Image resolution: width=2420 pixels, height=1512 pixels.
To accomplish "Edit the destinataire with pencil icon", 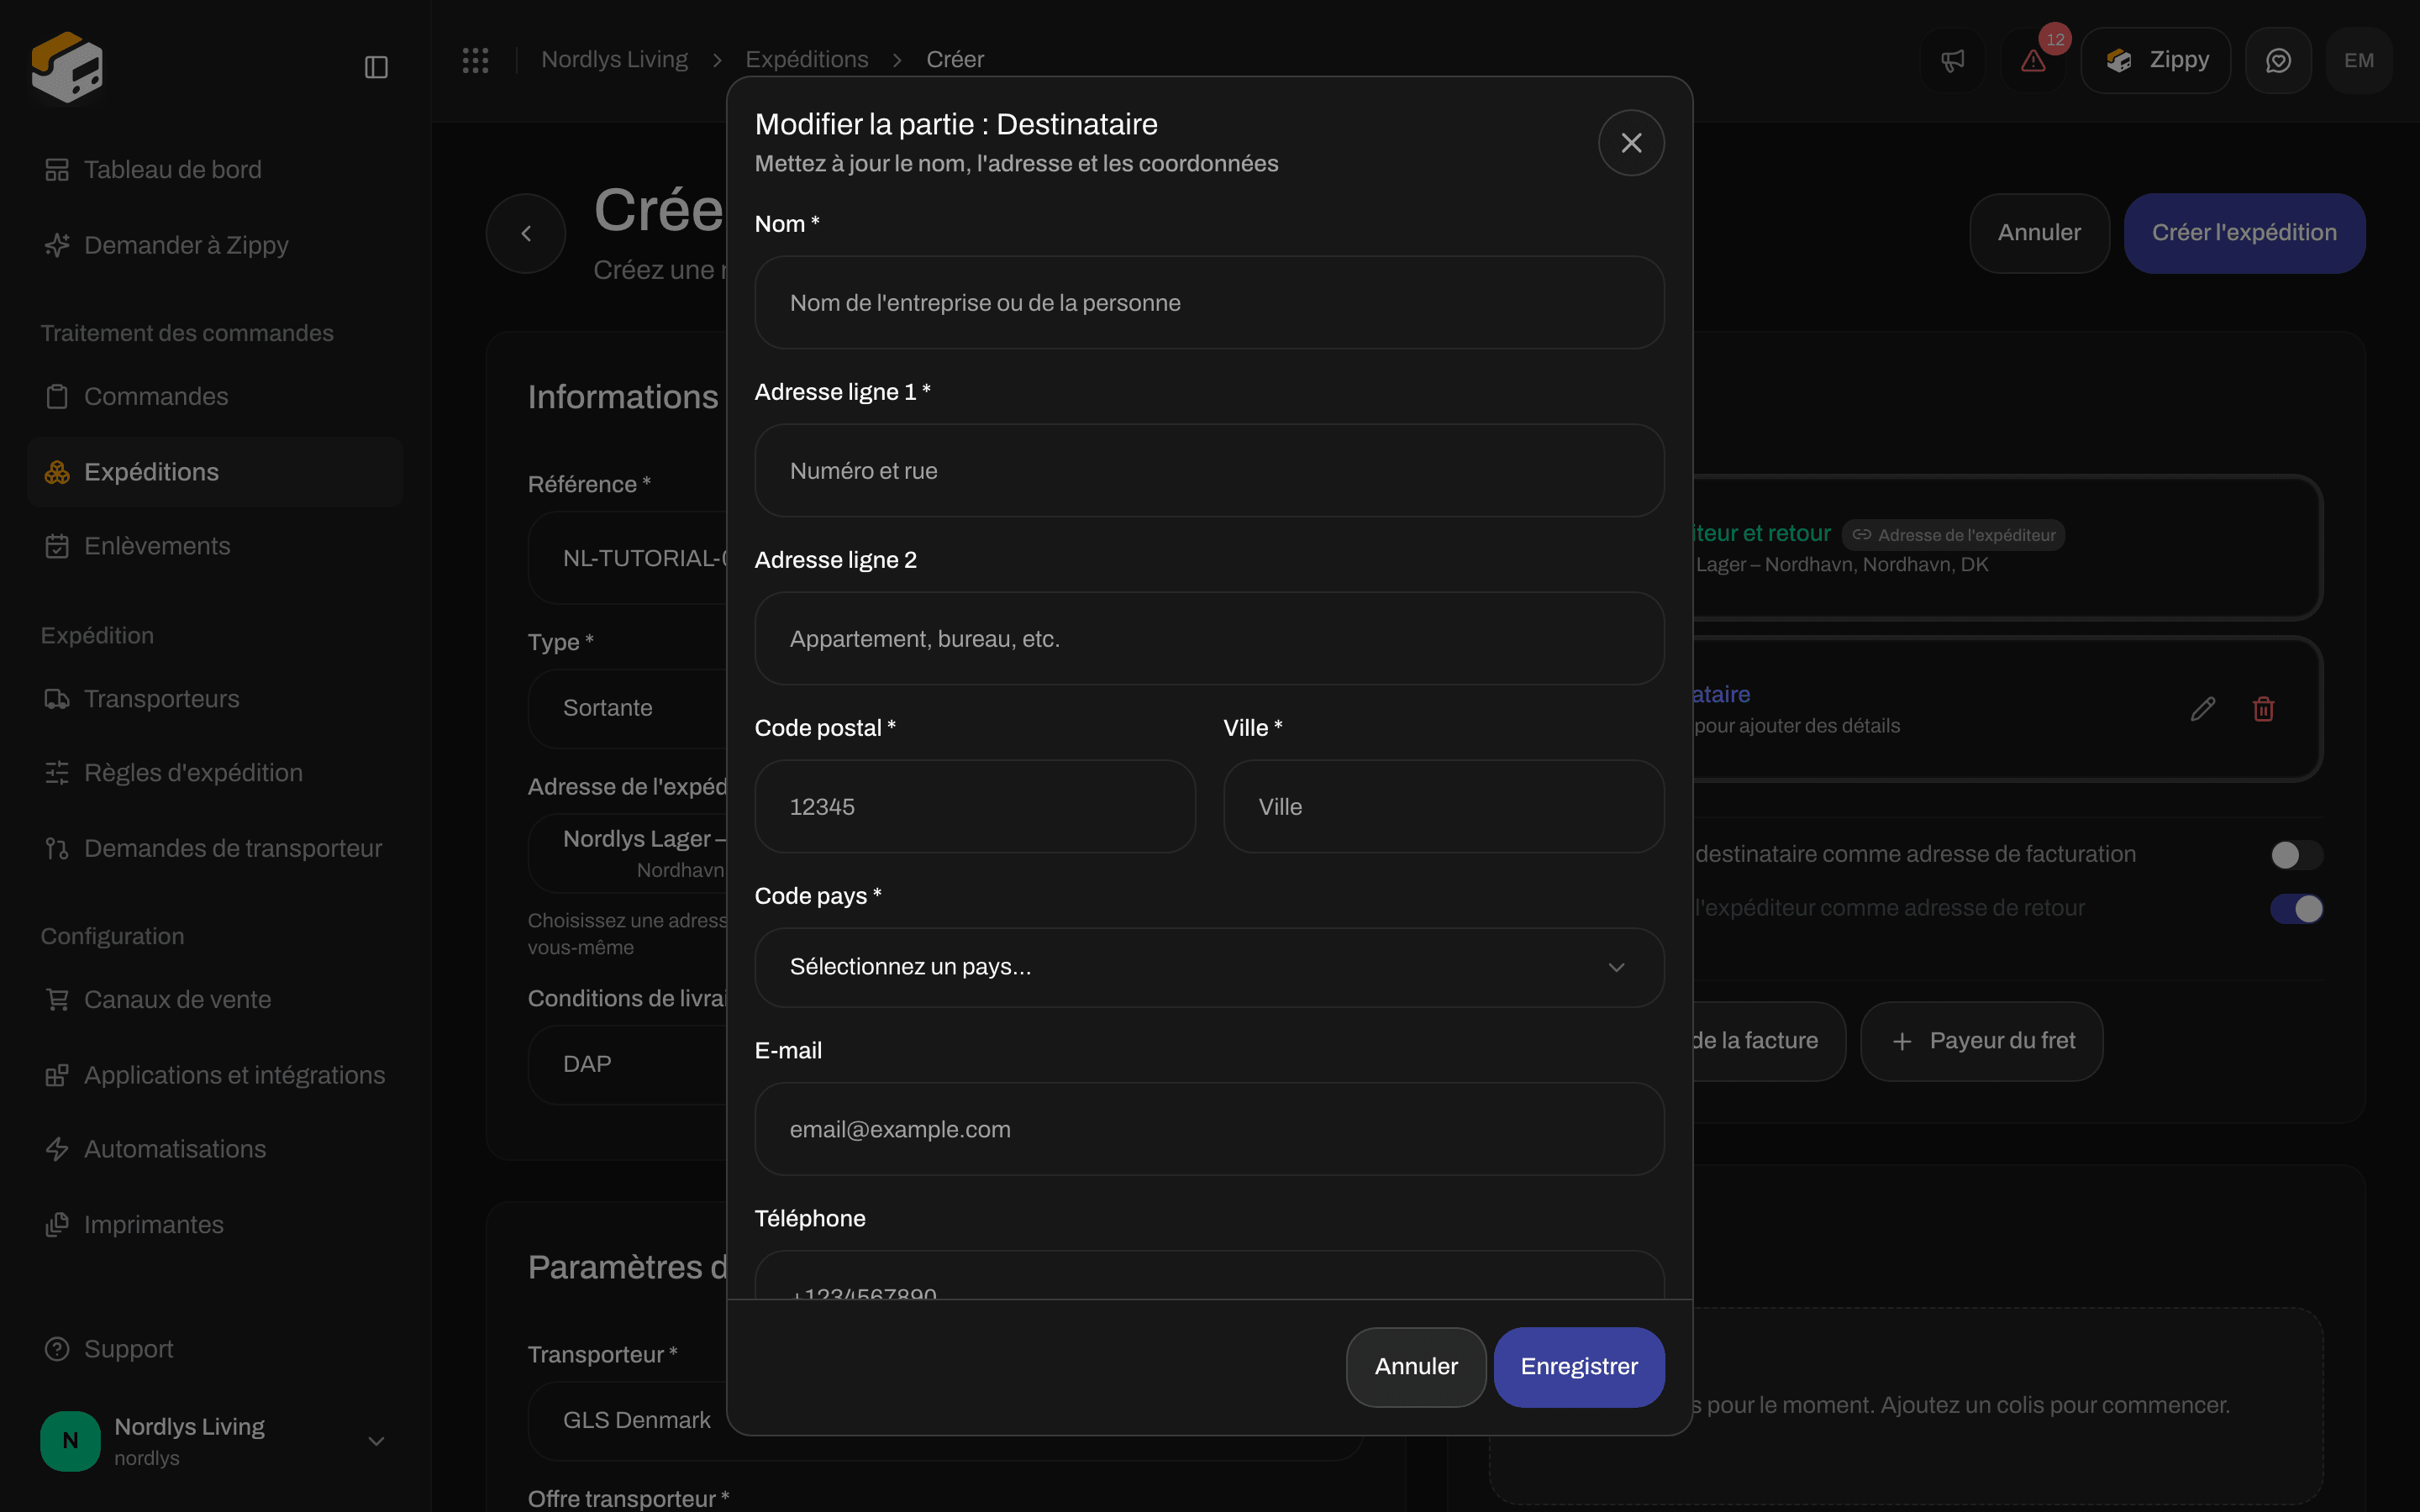I will [x=2203, y=709].
